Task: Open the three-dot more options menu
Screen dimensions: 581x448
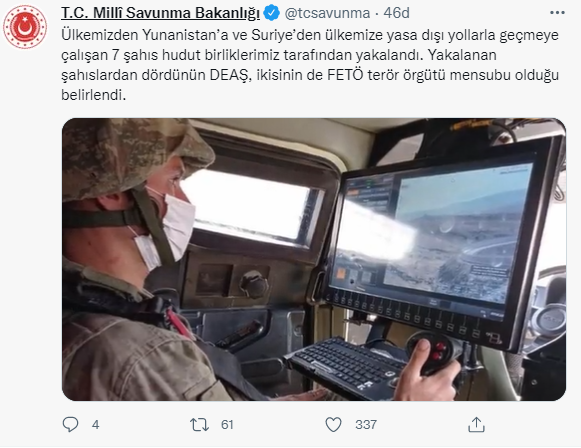Action: click(x=557, y=13)
